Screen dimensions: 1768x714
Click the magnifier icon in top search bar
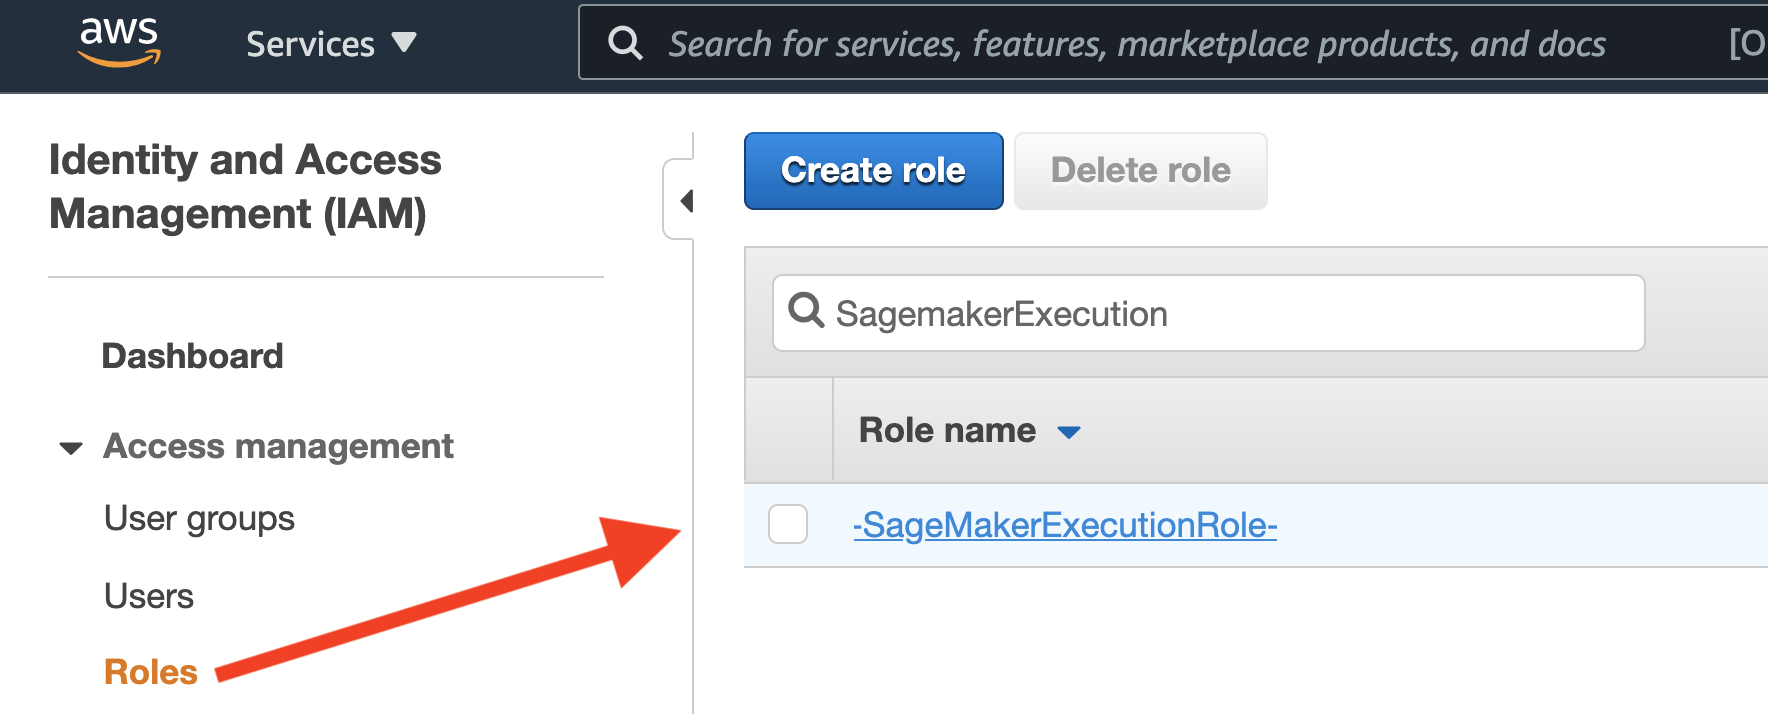[625, 43]
